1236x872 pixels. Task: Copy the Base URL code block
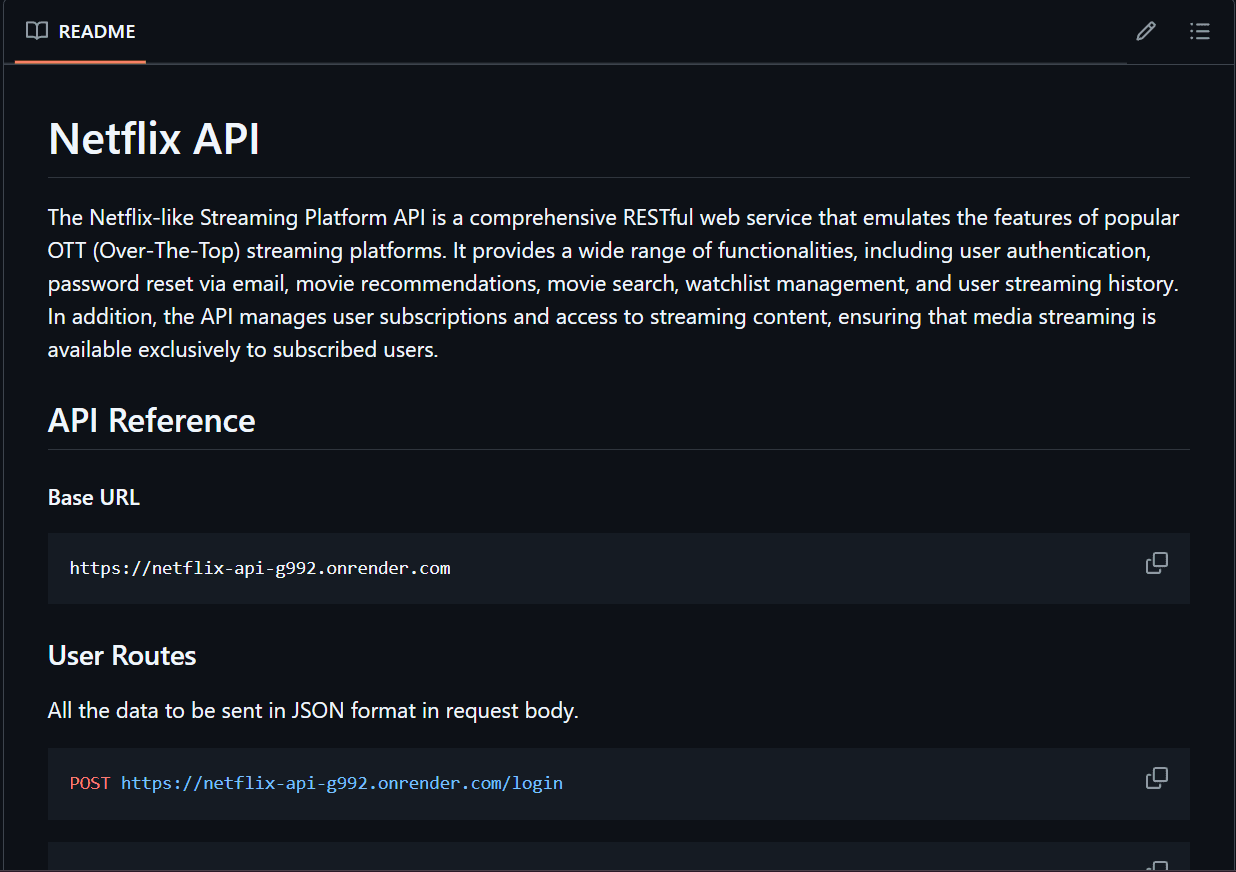click(1157, 563)
